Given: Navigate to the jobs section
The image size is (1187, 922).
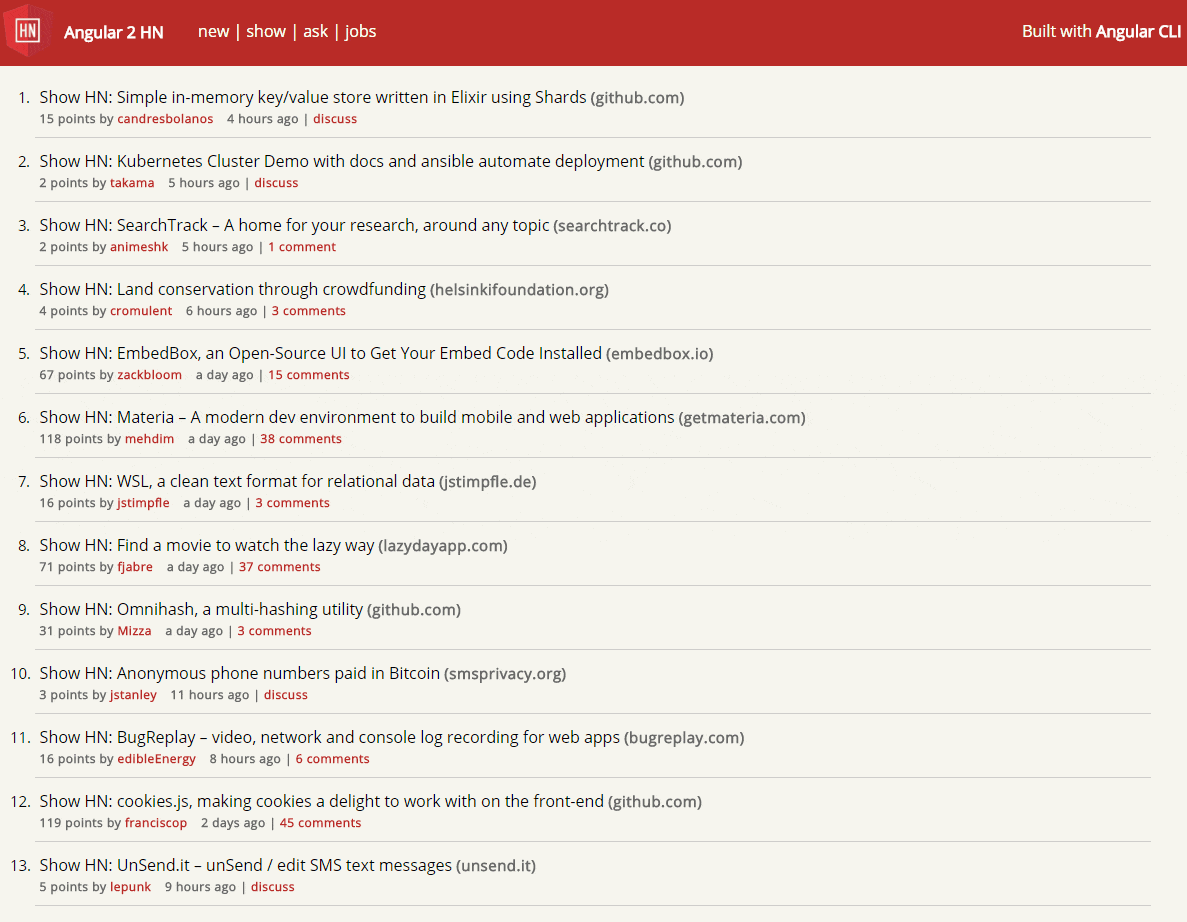Looking at the screenshot, I should (360, 31).
